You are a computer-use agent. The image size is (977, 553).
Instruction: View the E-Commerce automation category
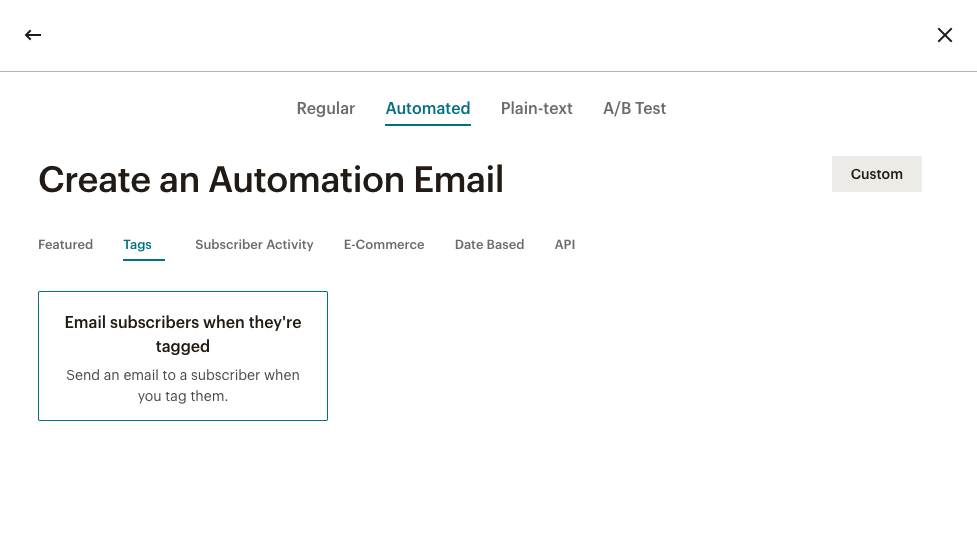tap(384, 245)
